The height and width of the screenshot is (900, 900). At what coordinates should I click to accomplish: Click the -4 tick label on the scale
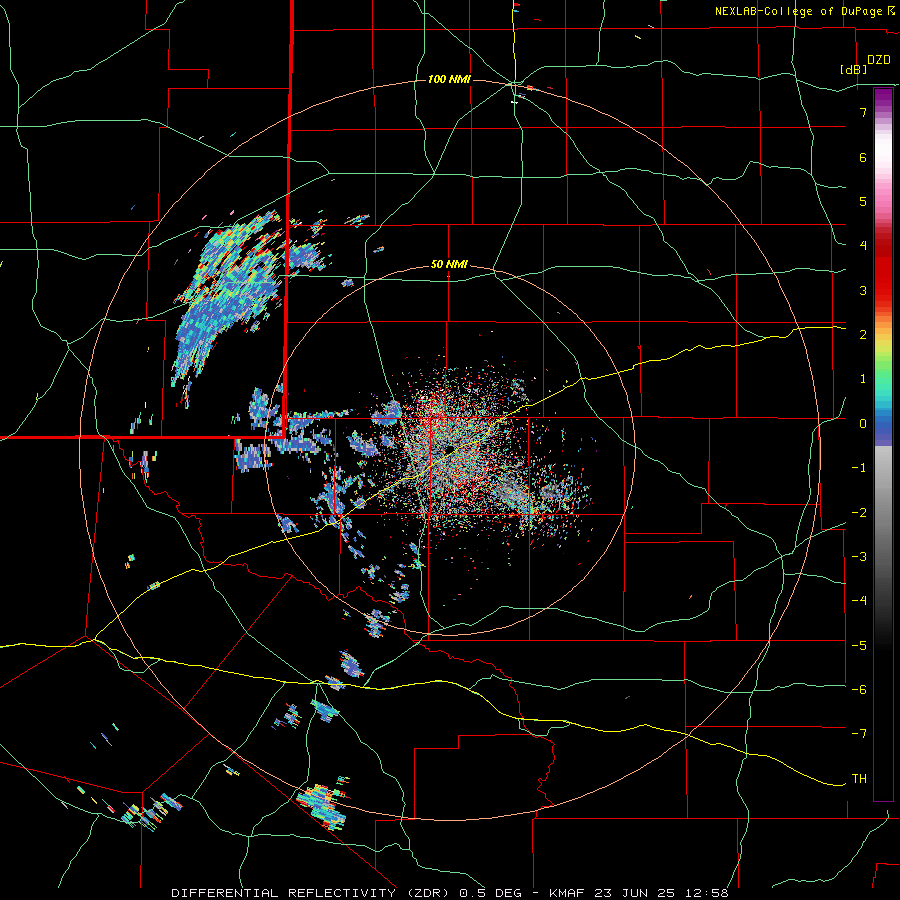pos(859,601)
